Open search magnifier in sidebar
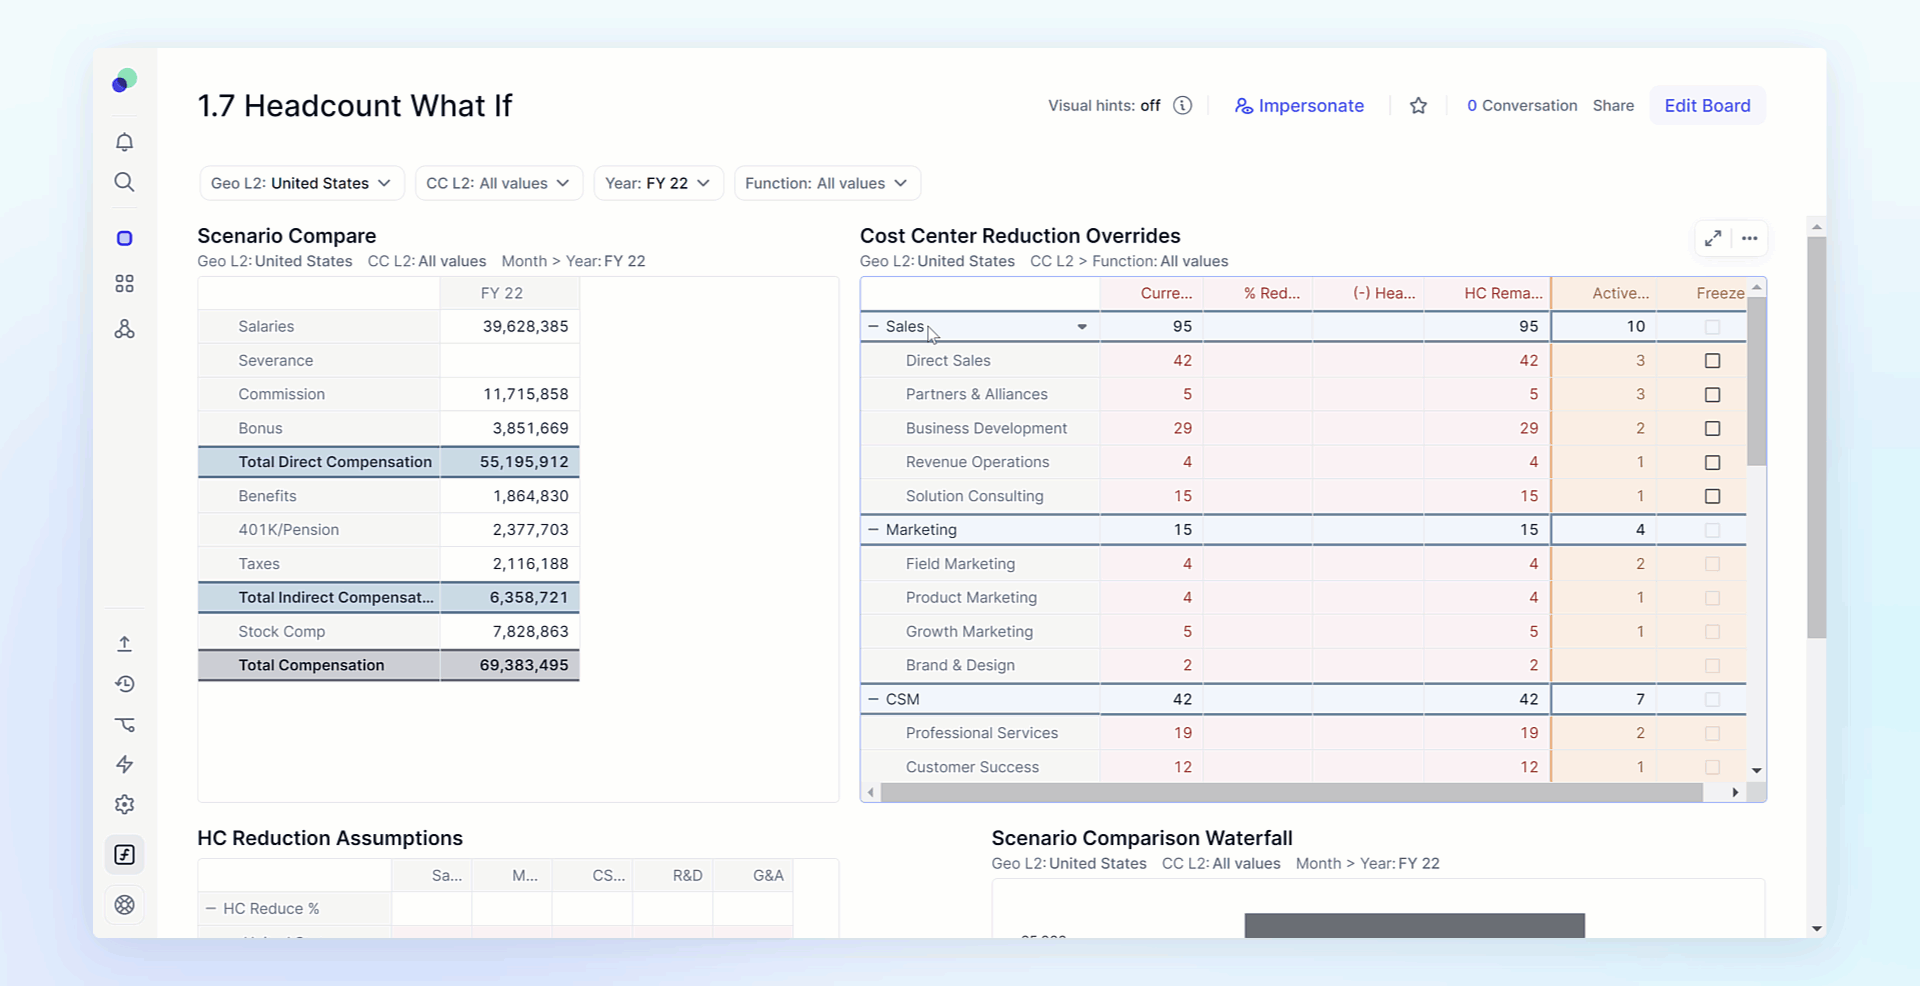Viewport: 1920px width, 986px height. tap(124, 182)
